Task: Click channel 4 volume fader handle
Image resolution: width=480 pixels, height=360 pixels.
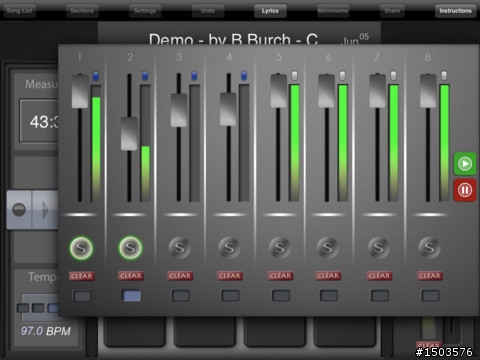Action: (x=228, y=109)
